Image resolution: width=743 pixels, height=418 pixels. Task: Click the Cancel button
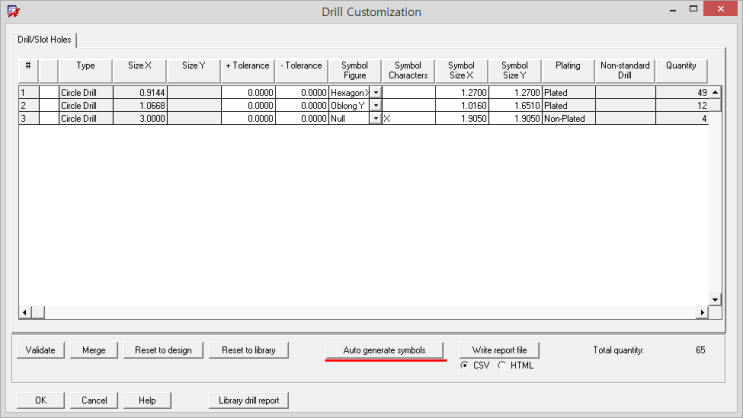point(94,400)
